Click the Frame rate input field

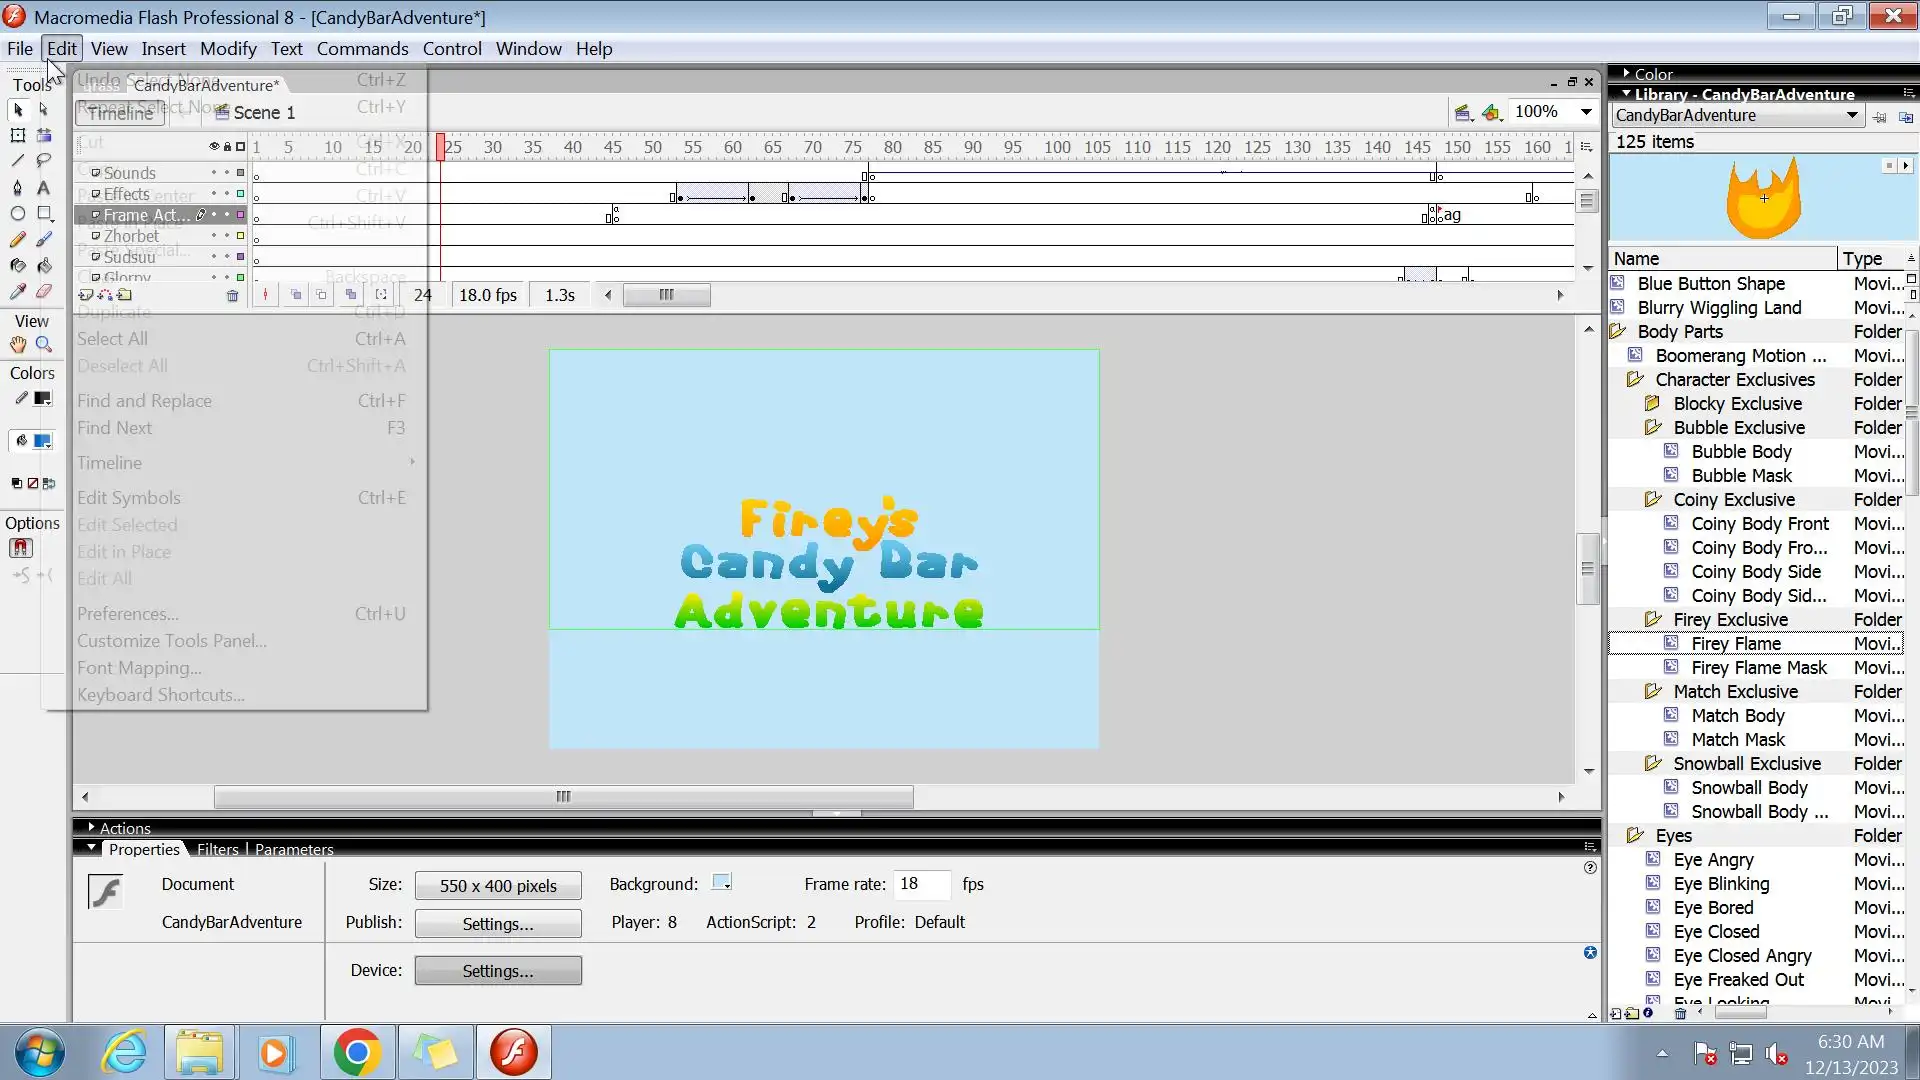coord(920,884)
